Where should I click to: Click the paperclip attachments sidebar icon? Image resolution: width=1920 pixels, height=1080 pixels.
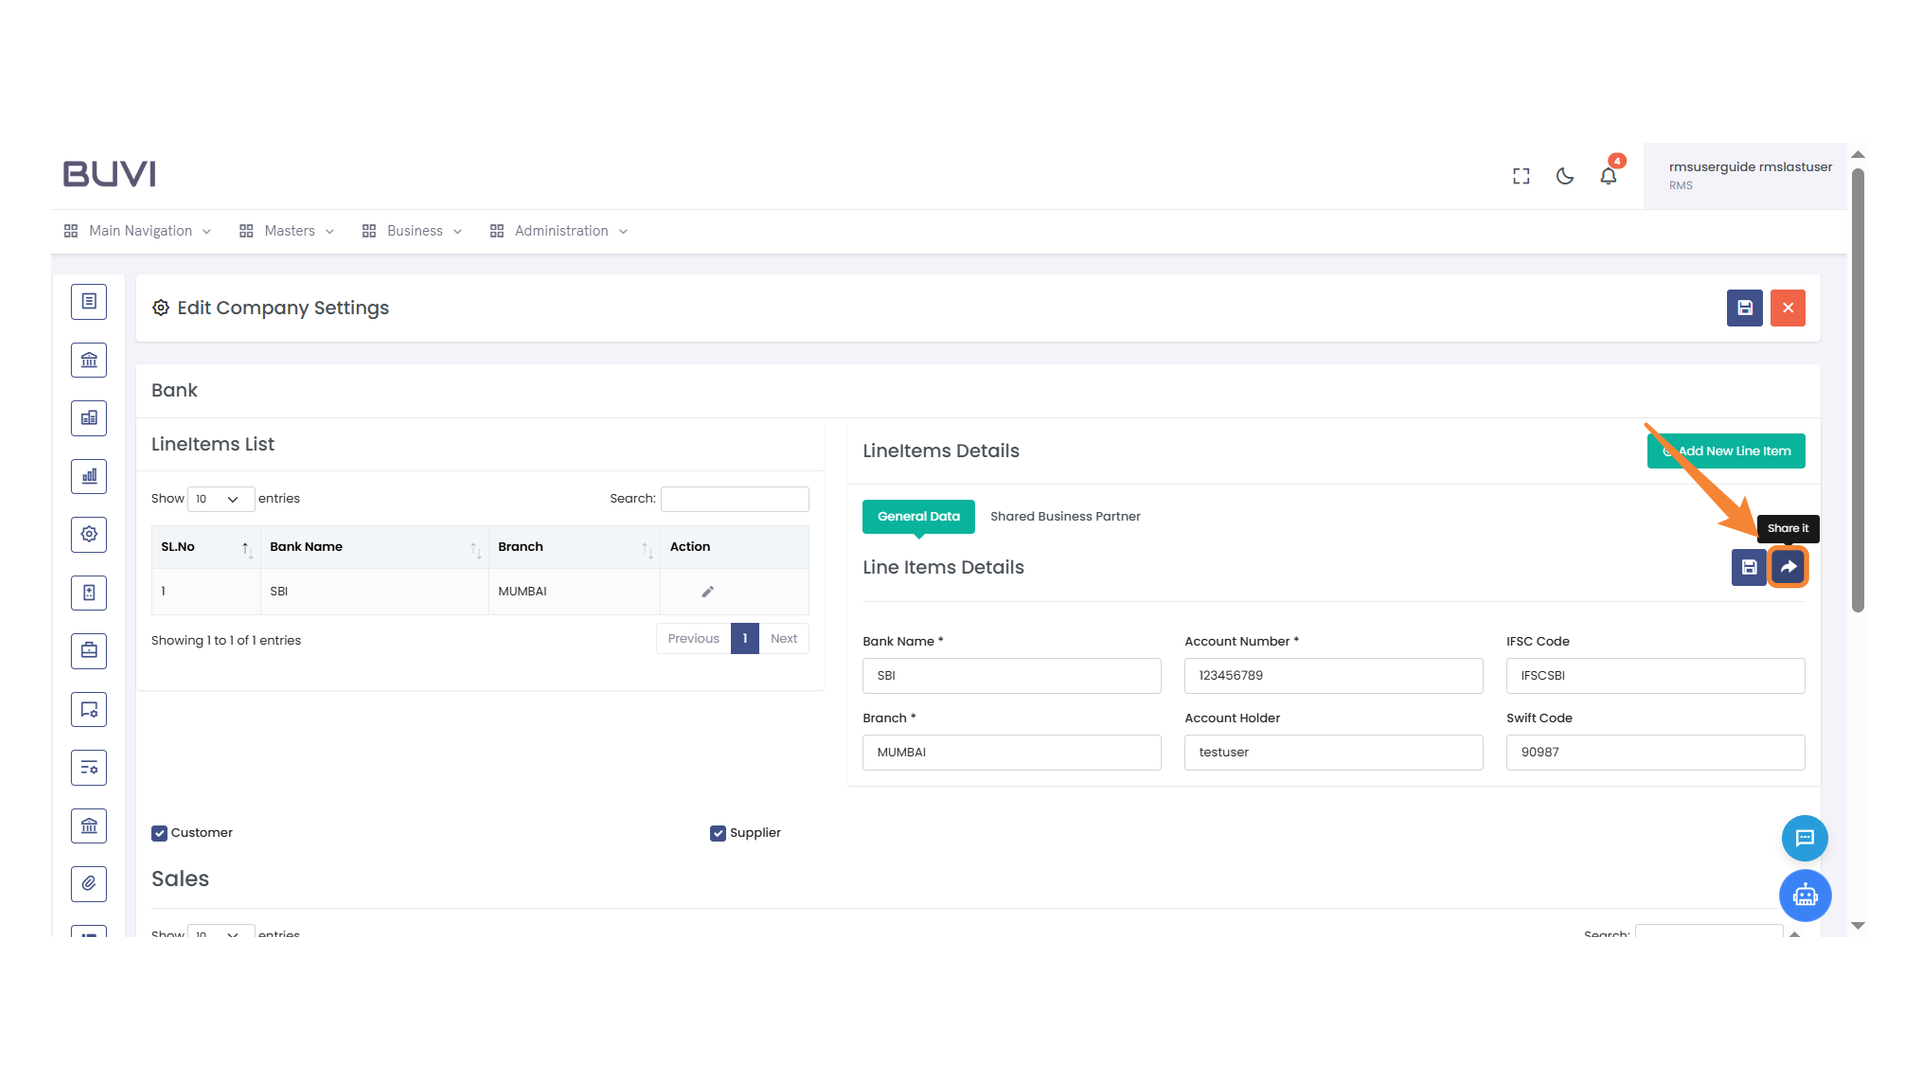tap(89, 883)
